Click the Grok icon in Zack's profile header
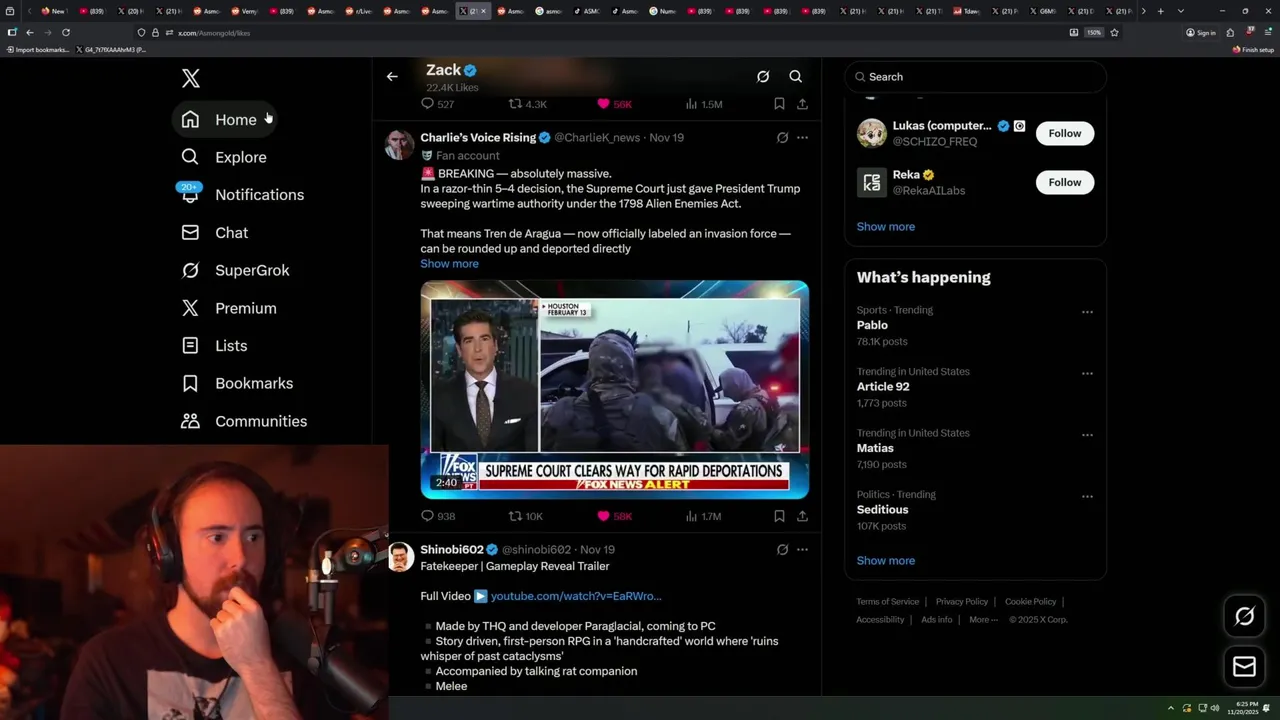The width and height of the screenshot is (1280, 720). pos(763,76)
